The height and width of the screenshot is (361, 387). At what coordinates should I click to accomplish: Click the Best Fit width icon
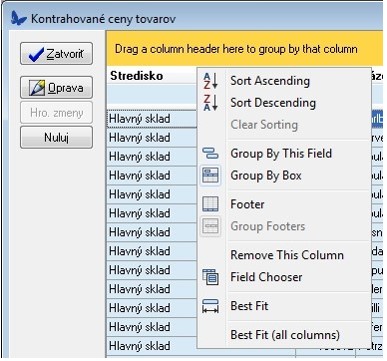(210, 306)
